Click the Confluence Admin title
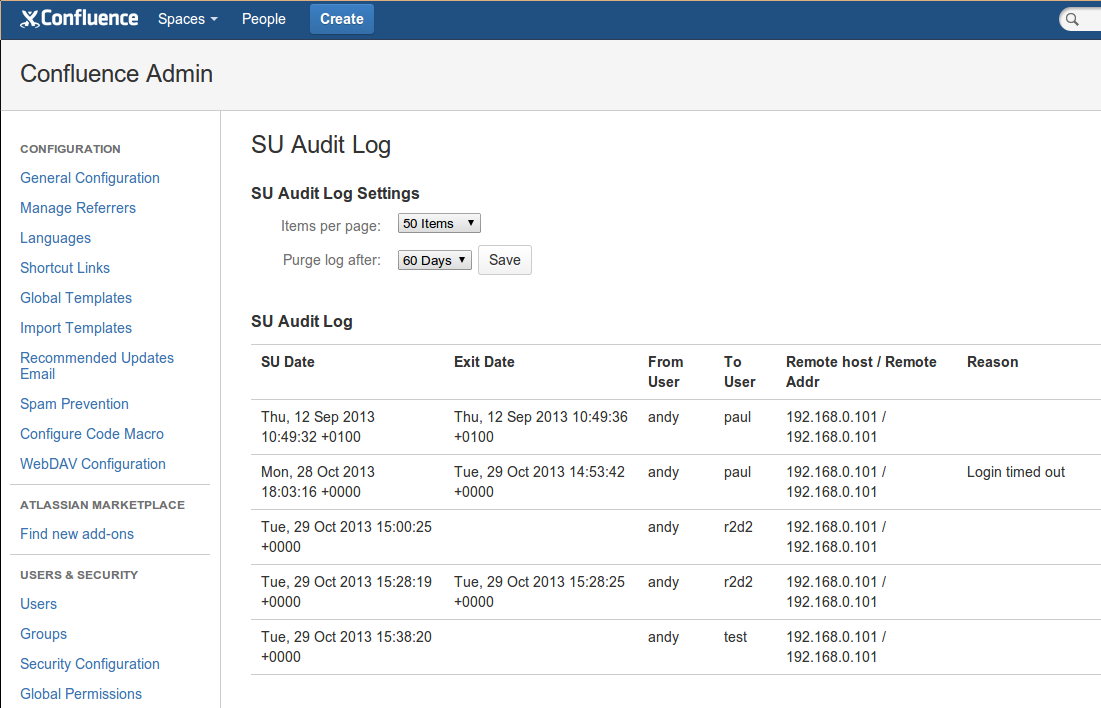The image size is (1101, 708). [x=117, y=74]
